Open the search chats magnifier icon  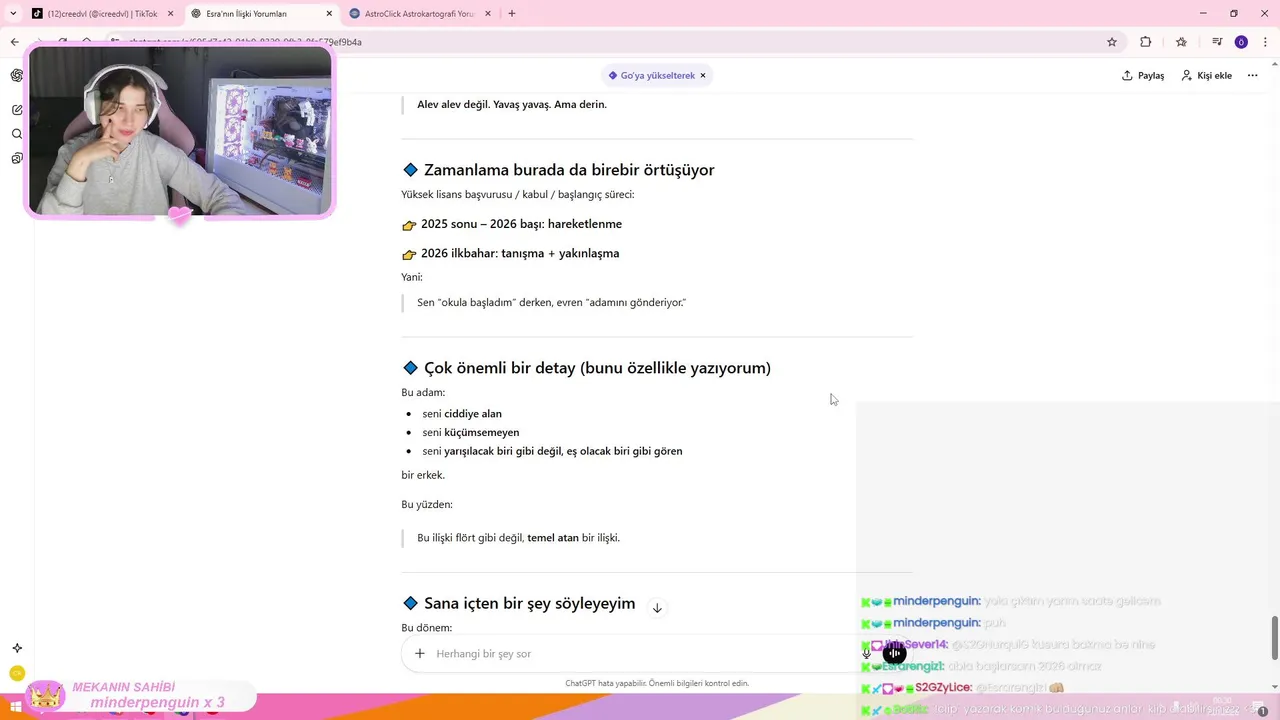[x=17, y=134]
